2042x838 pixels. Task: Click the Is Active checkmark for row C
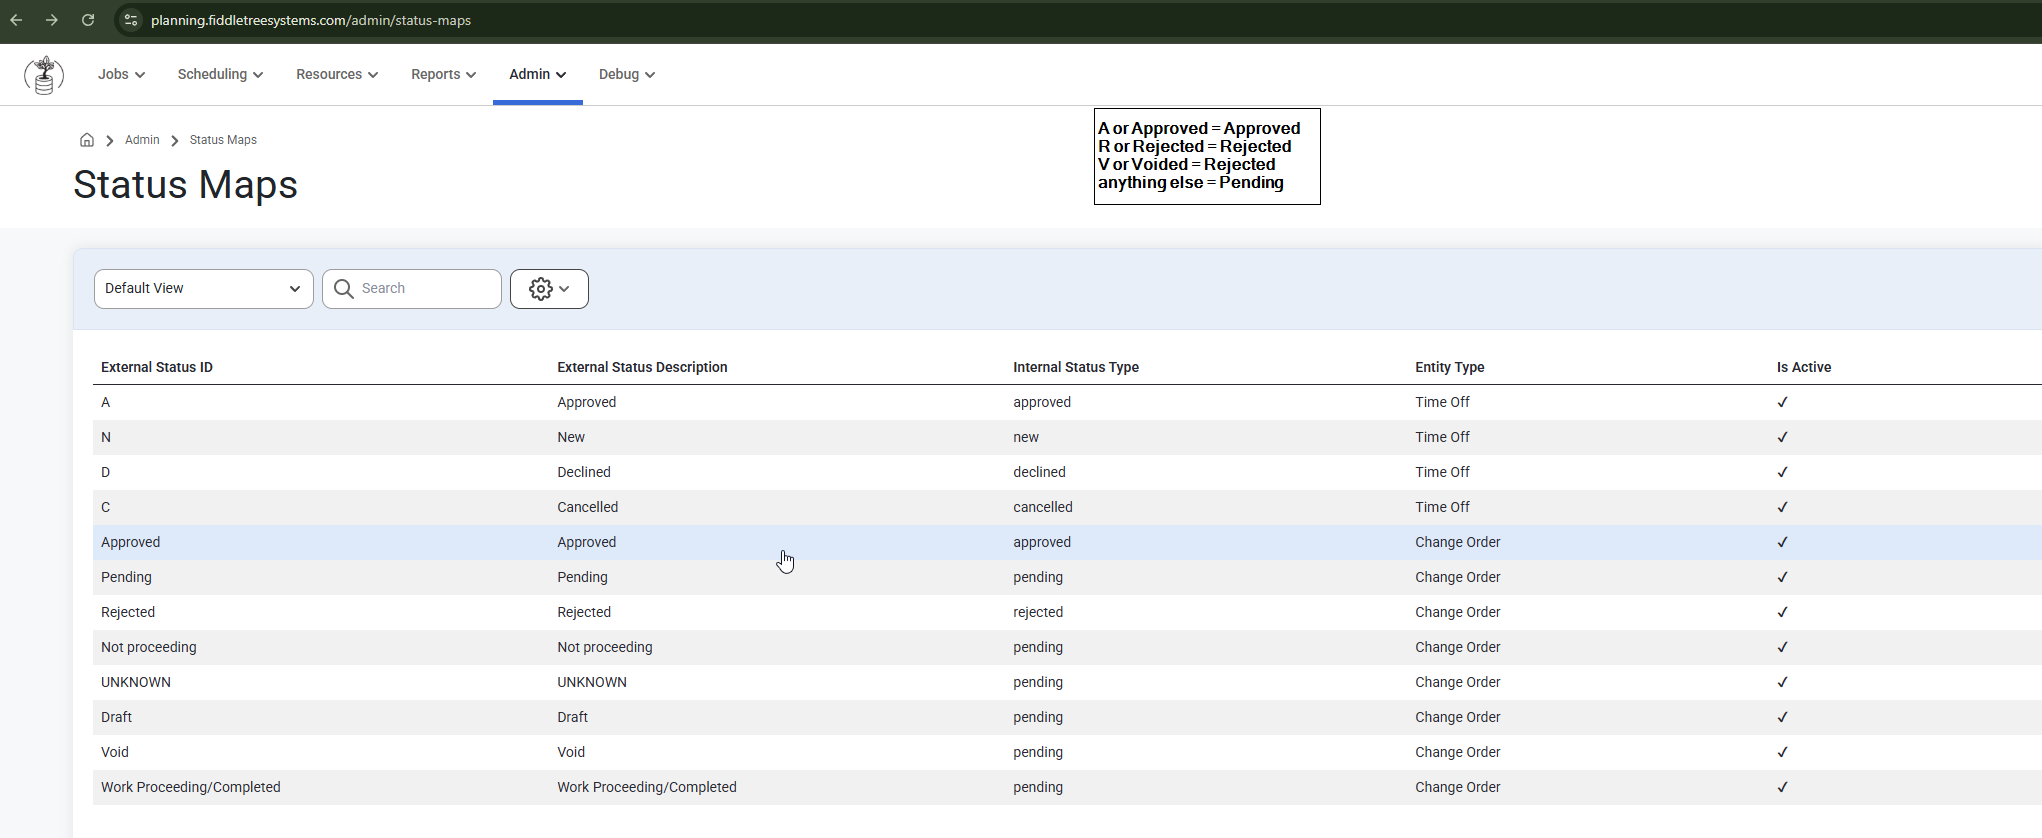coord(1782,507)
